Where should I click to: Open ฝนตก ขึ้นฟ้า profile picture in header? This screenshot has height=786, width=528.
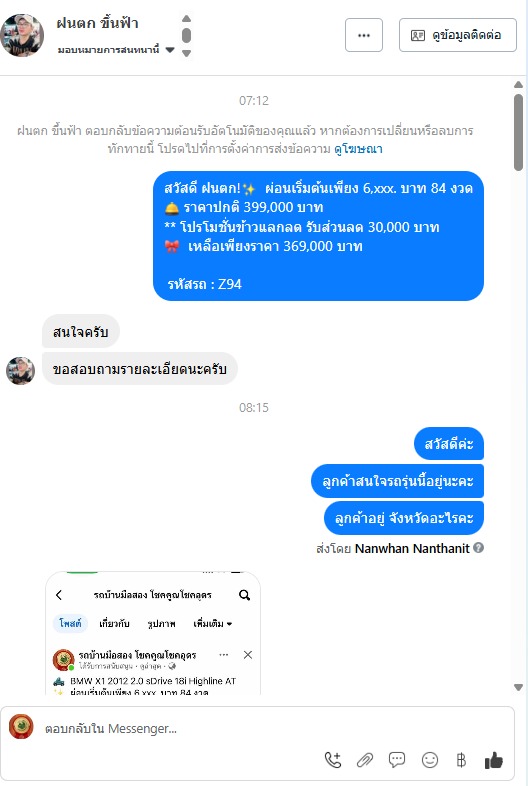coord(23,36)
